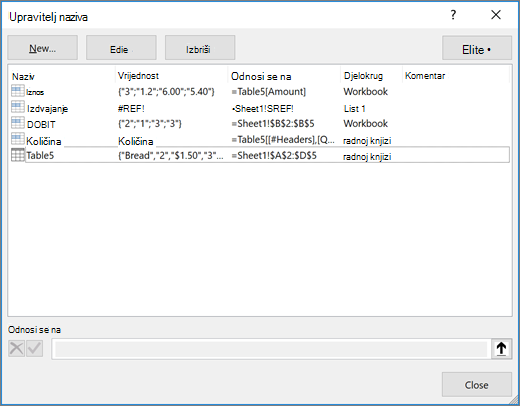Click Workbook scope in DOBIT row

[x=366, y=123]
